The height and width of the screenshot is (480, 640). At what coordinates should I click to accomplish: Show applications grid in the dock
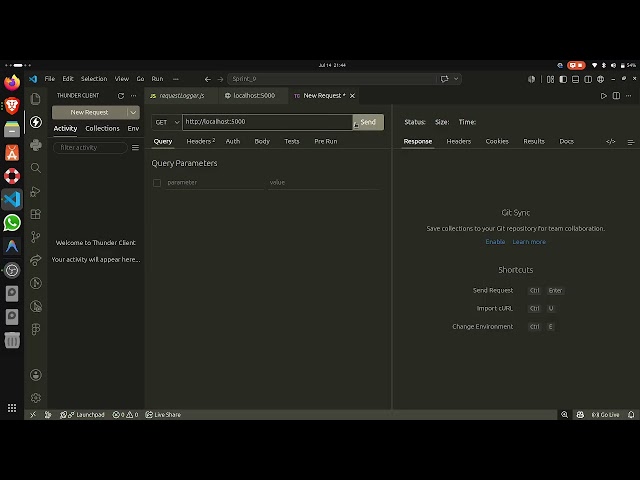click(12, 408)
